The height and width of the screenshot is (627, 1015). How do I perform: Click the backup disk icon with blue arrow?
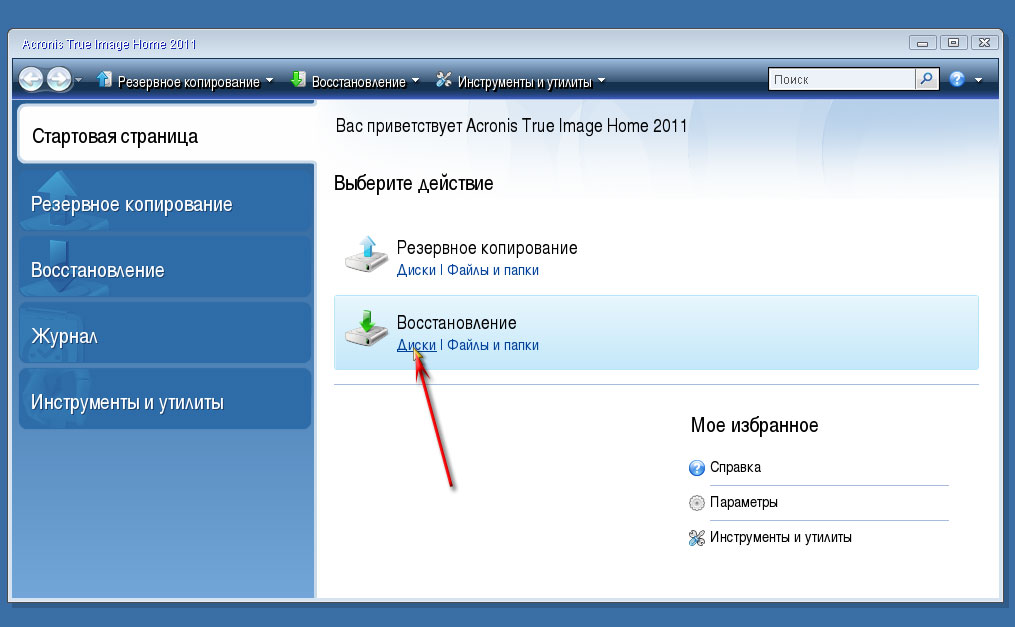point(366,254)
